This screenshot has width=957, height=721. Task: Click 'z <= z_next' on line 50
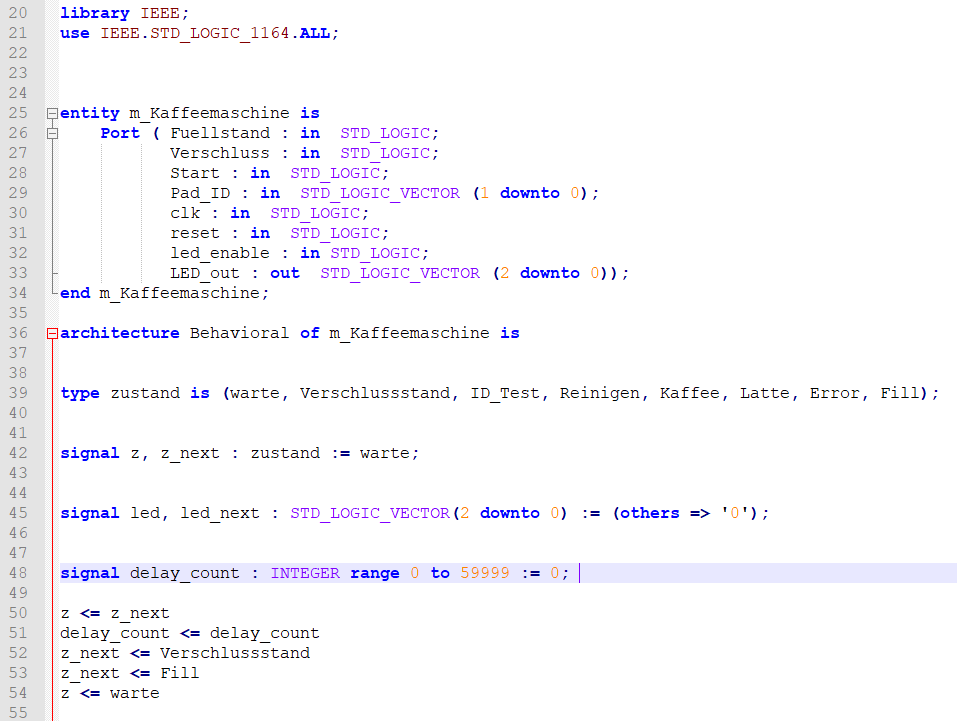pyautogui.click(x=115, y=614)
